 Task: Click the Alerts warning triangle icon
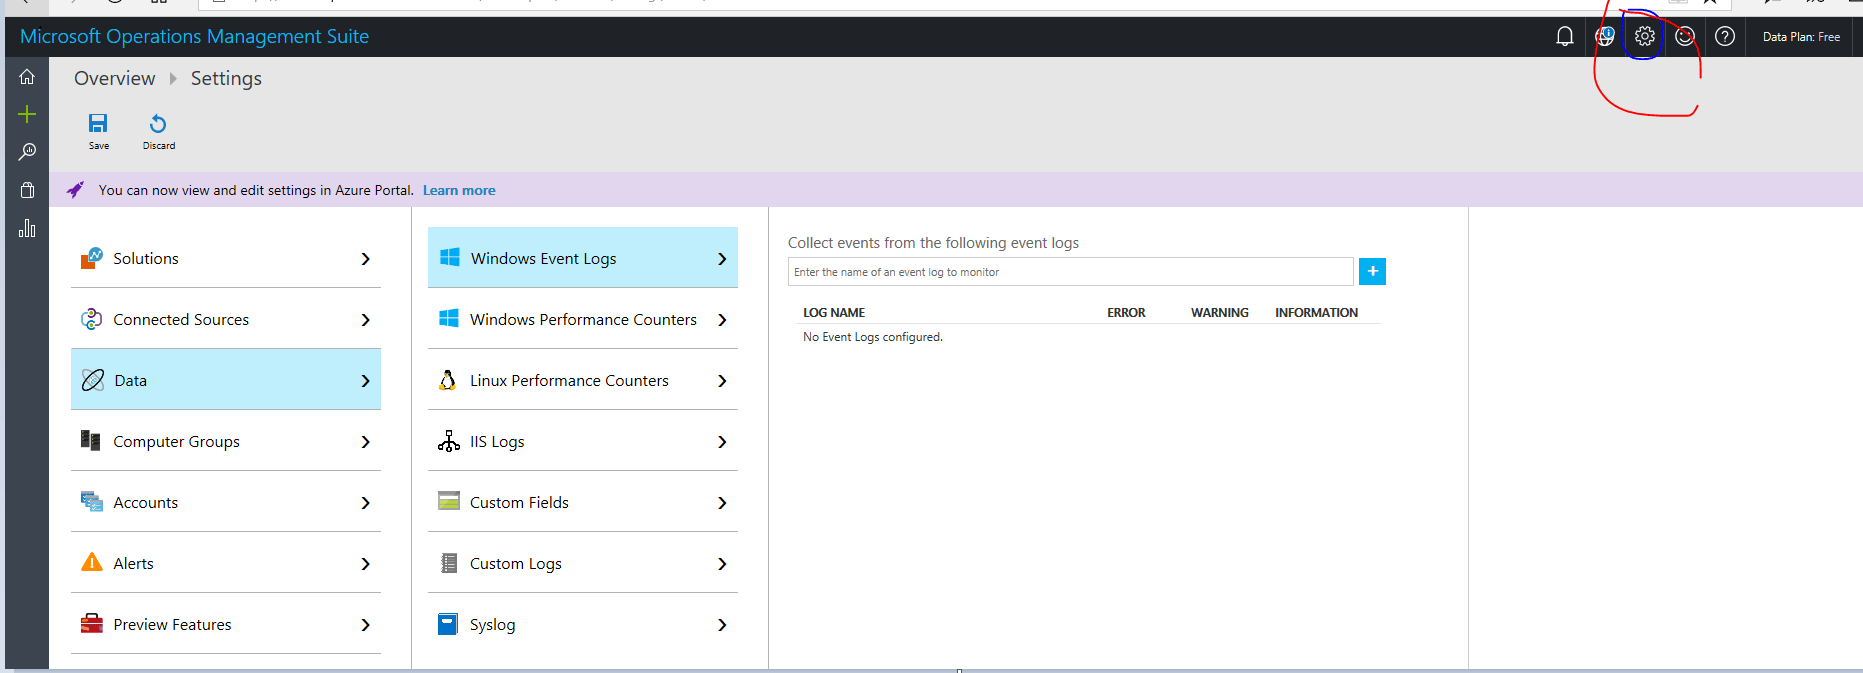[92, 562]
